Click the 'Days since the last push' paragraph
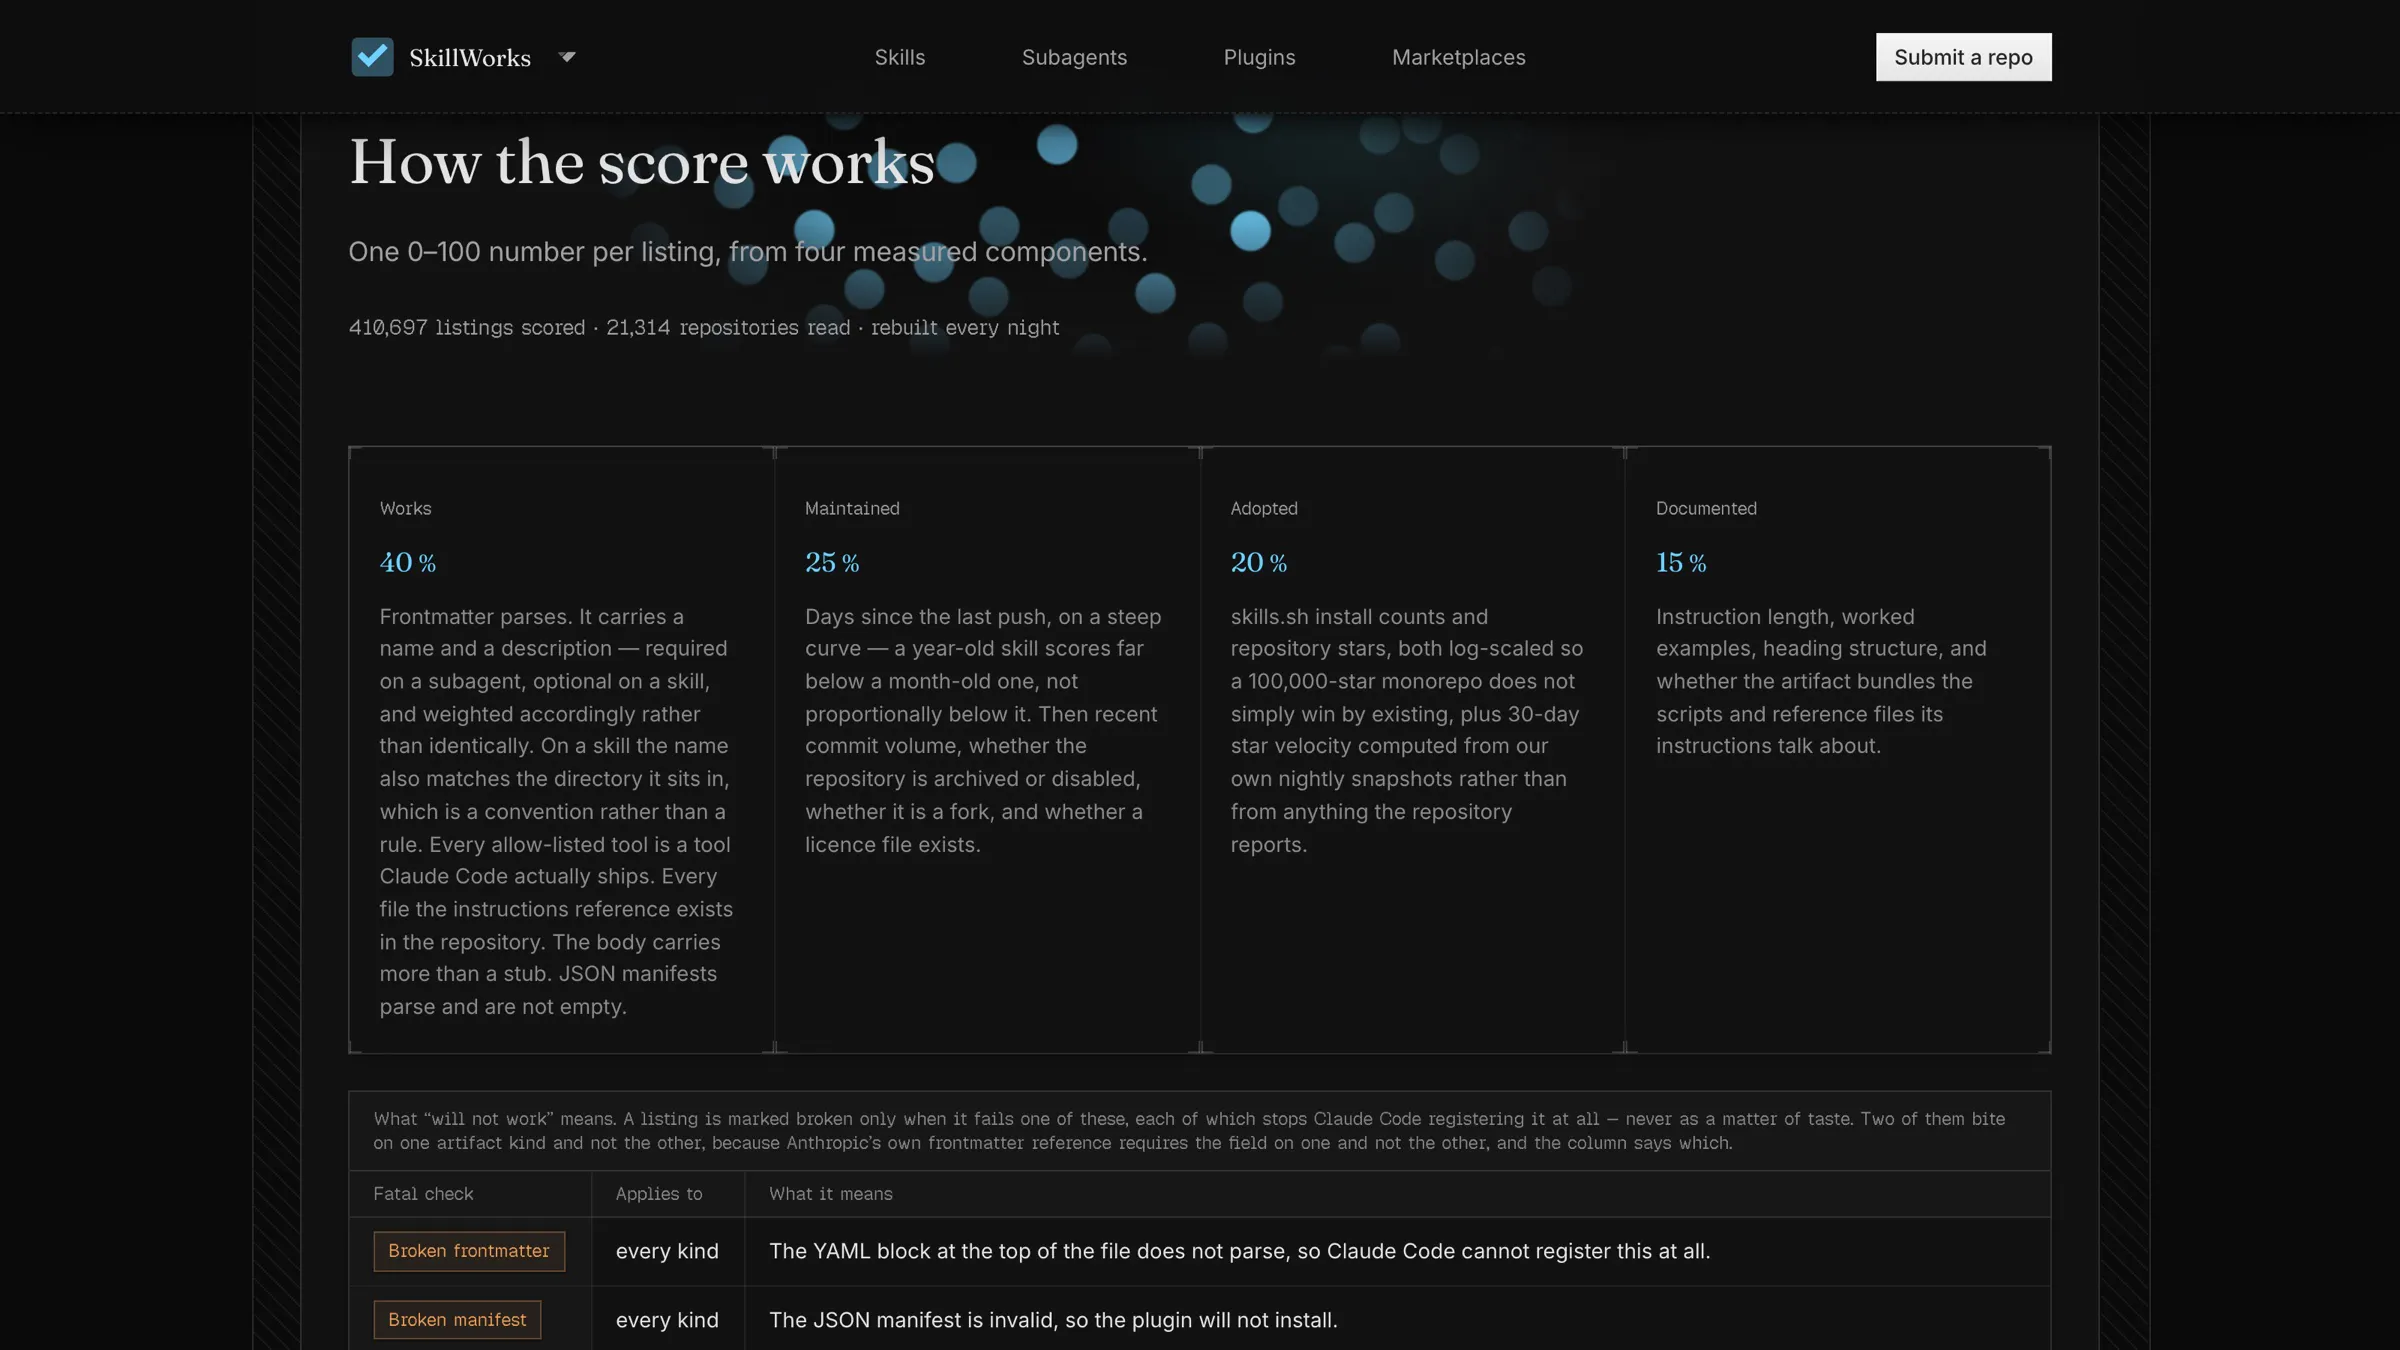This screenshot has width=2400, height=1350. tap(983, 730)
